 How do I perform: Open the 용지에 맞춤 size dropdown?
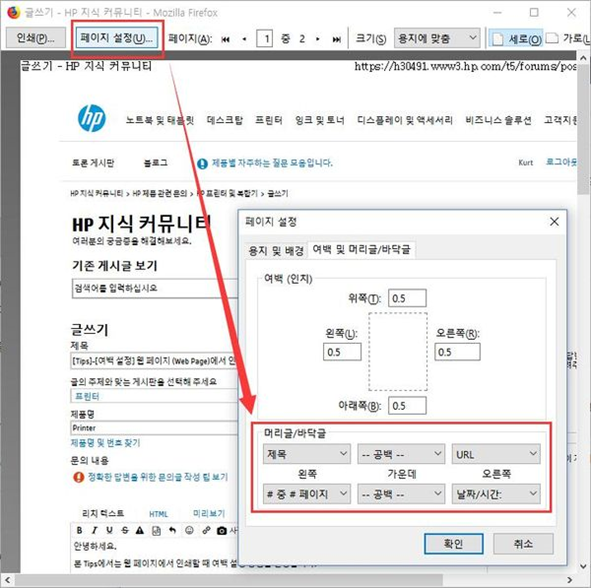click(437, 38)
